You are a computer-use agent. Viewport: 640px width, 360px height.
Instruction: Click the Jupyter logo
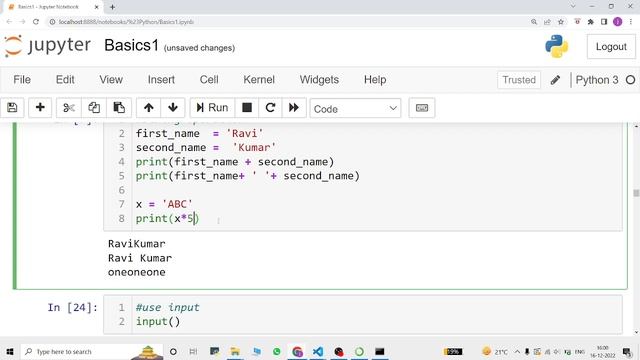click(x=47, y=46)
